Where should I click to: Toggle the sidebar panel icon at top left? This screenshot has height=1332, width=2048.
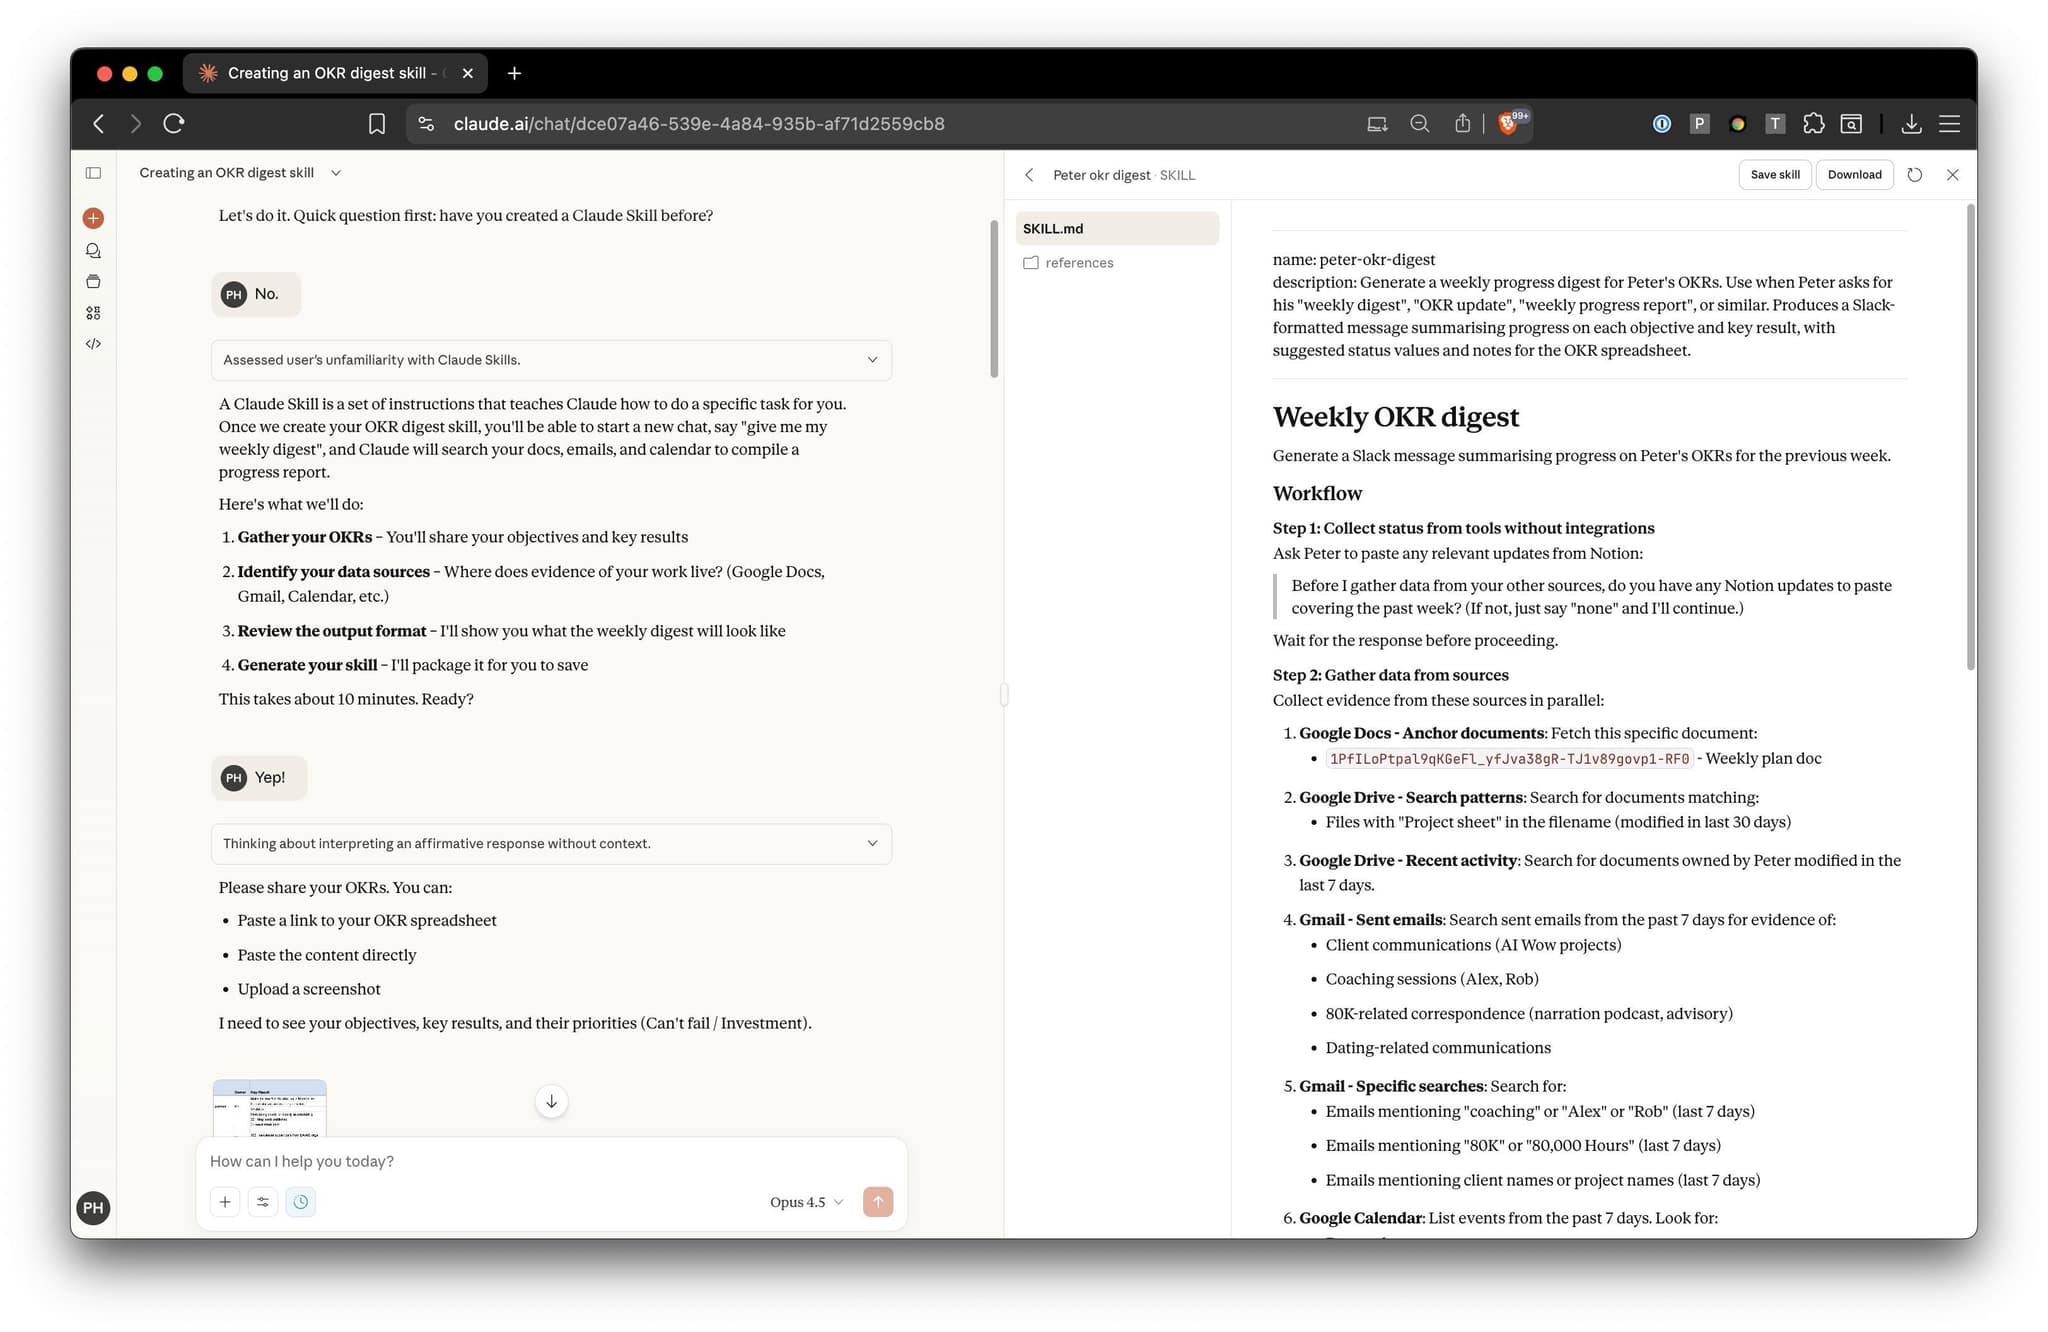(x=93, y=173)
